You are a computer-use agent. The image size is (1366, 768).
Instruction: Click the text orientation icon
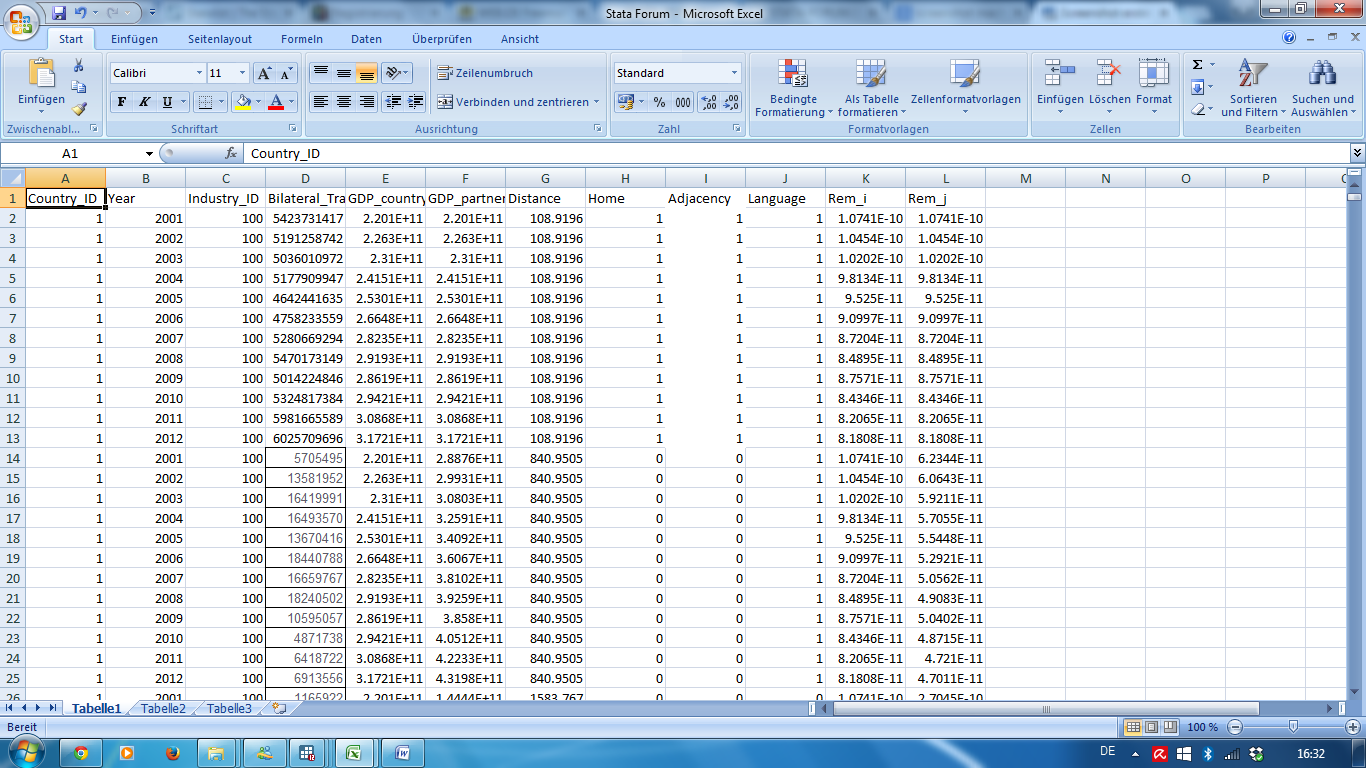pyautogui.click(x=394, y=73)
